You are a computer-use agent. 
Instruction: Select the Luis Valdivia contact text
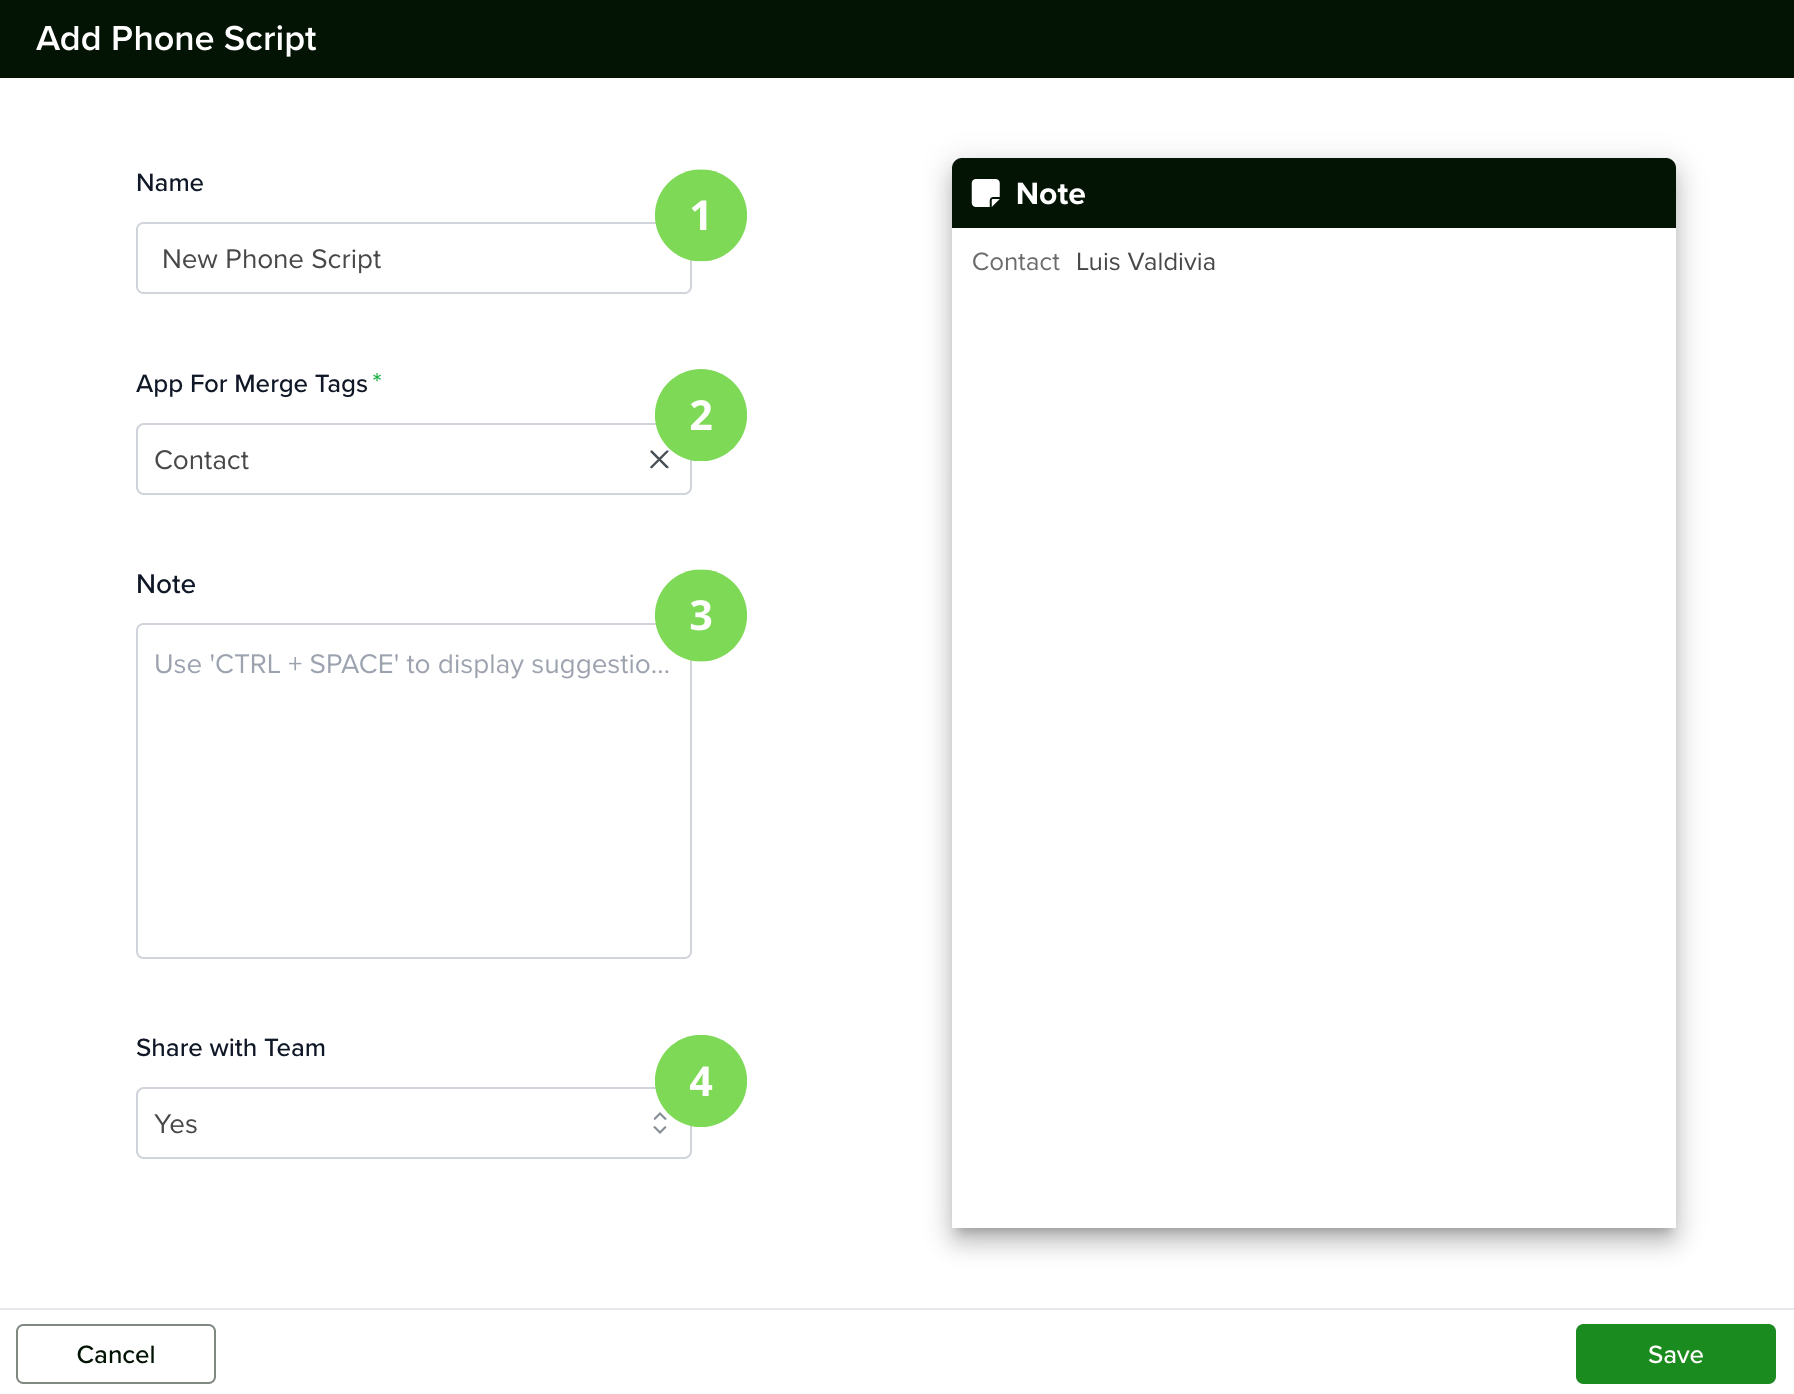1146,262
